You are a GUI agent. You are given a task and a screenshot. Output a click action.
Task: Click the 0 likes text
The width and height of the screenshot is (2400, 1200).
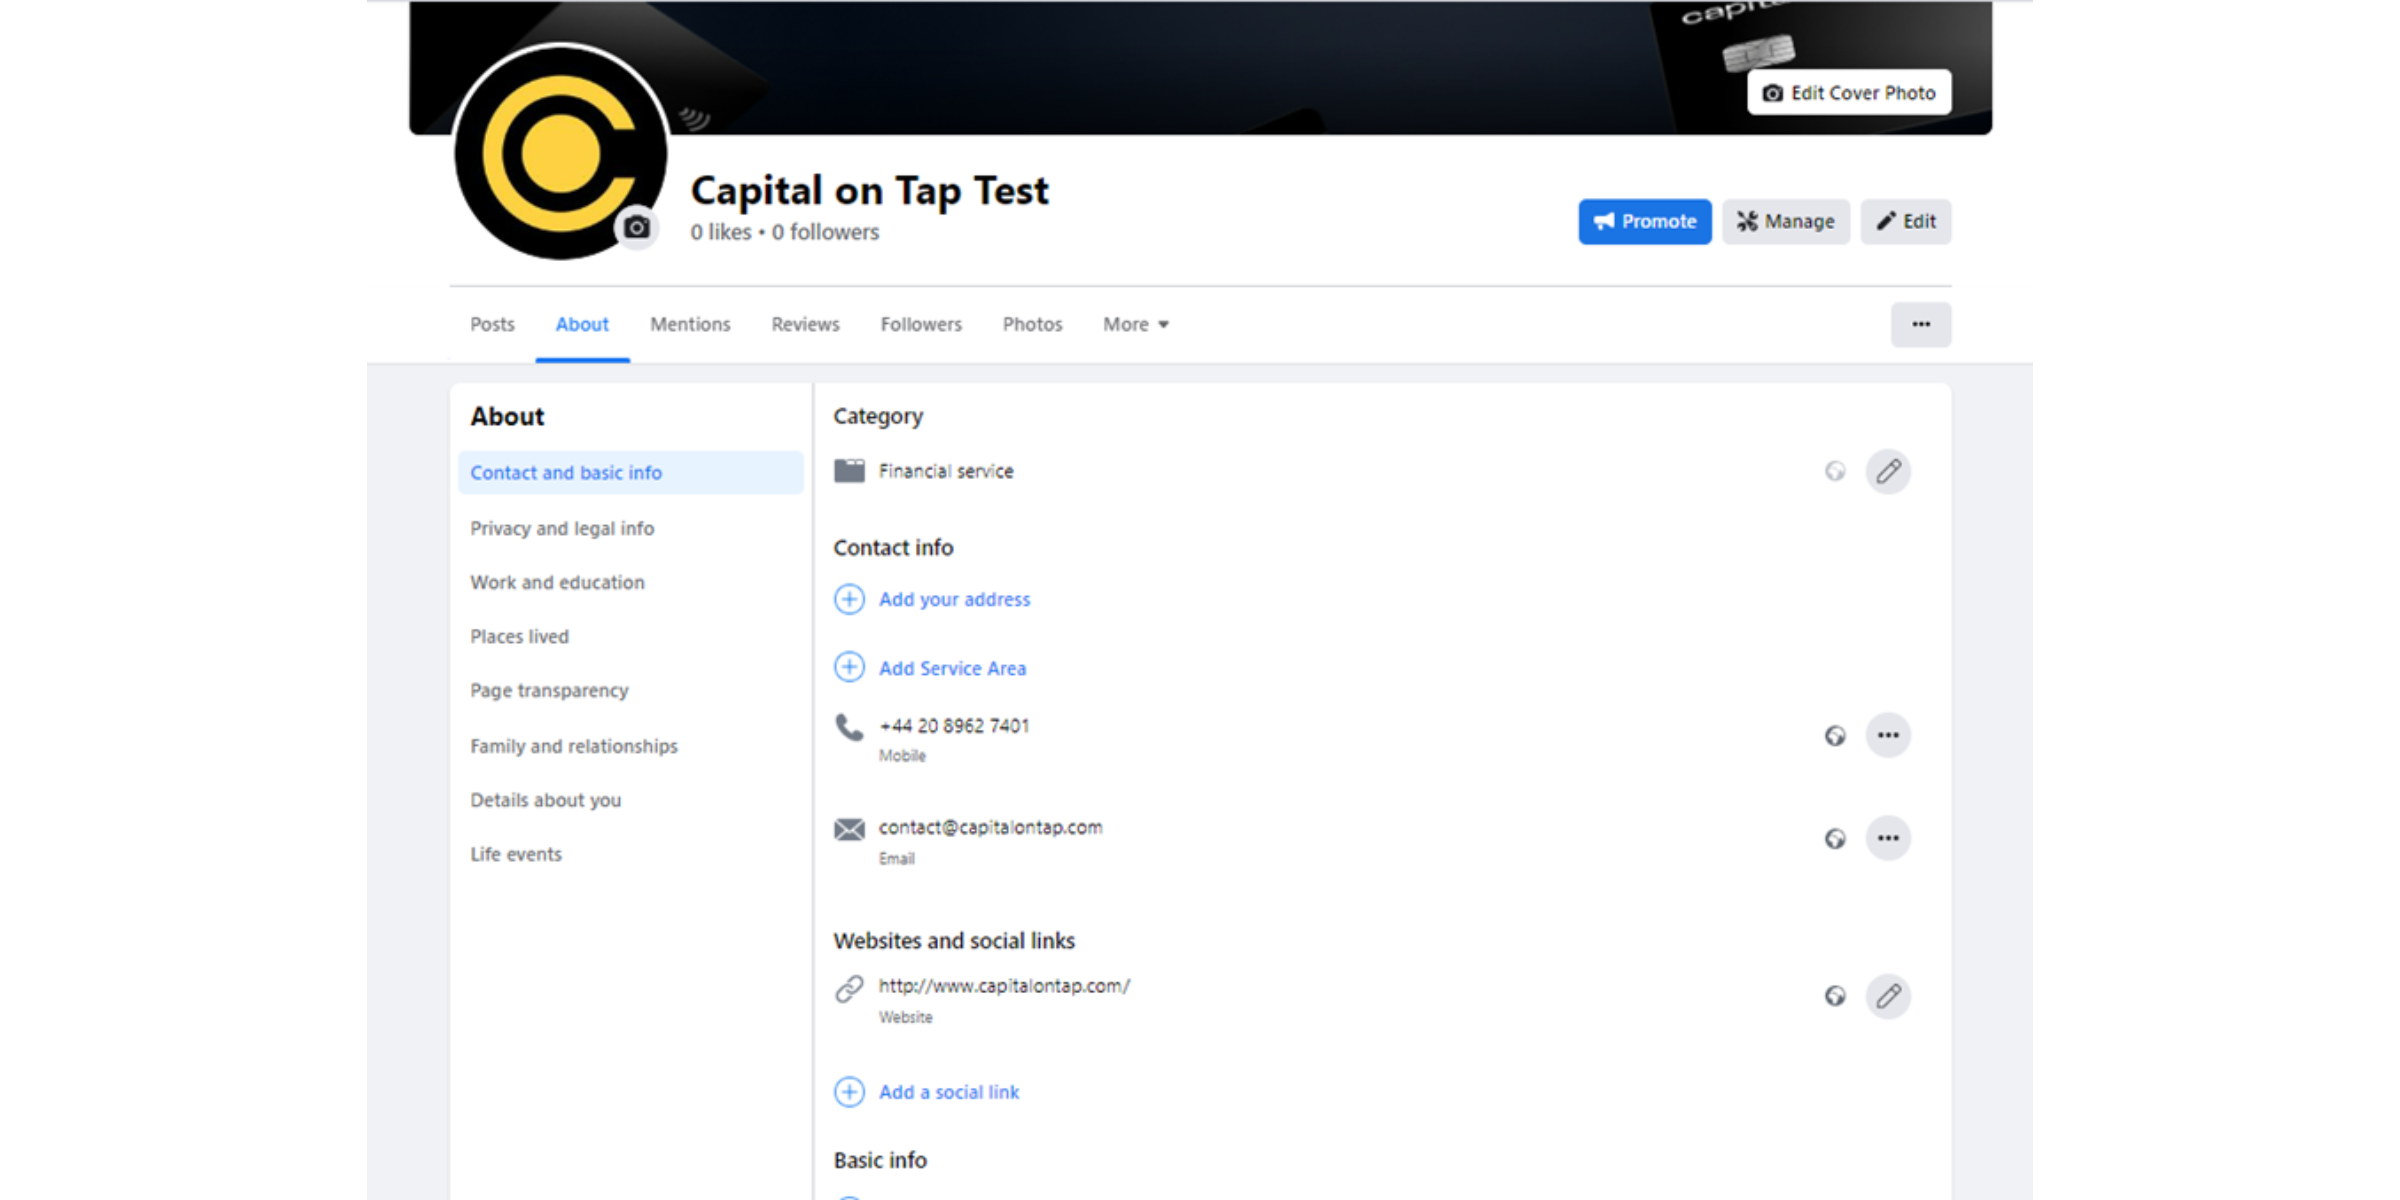coord(720,232)
